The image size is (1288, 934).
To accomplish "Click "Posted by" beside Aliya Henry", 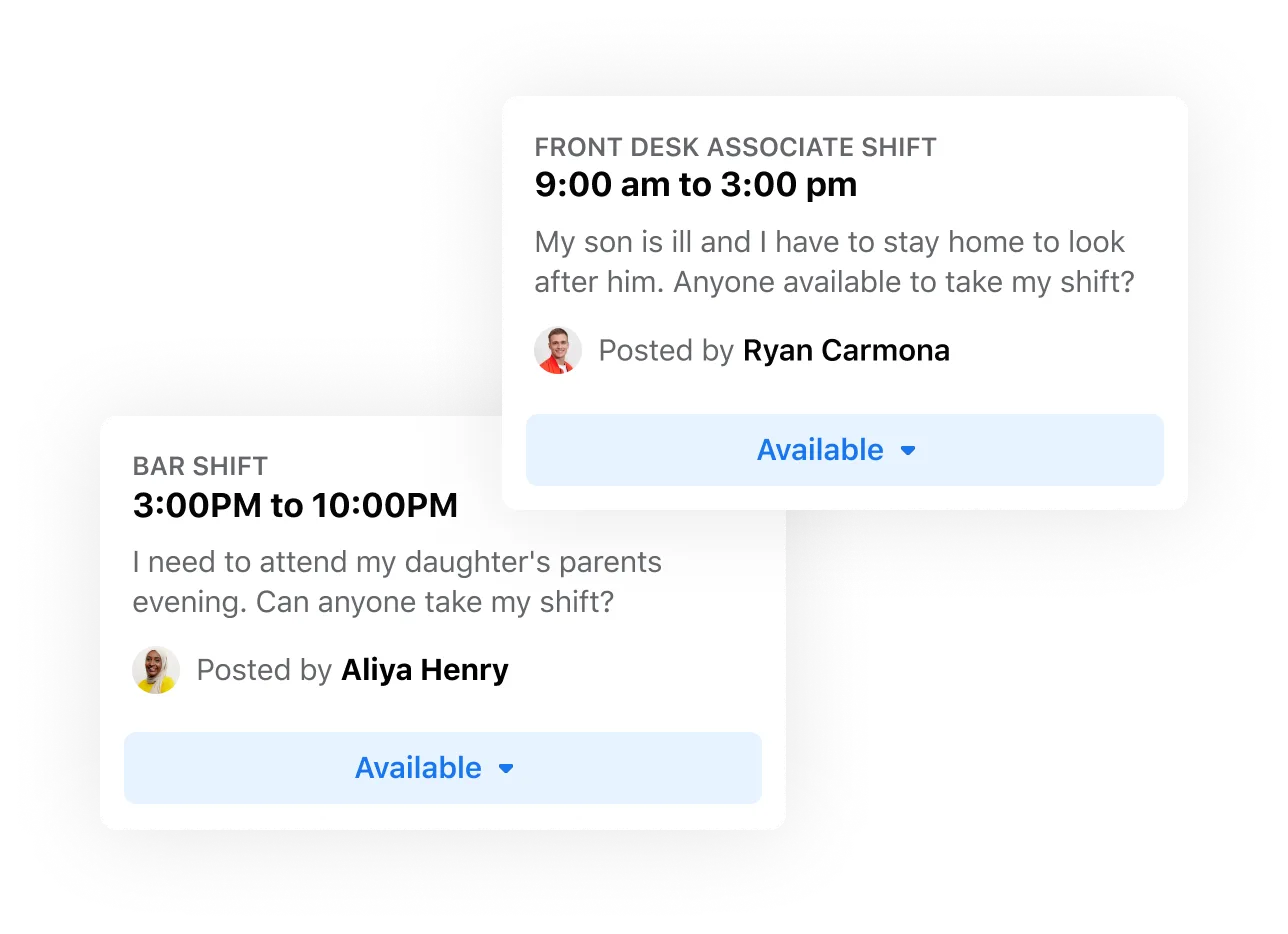I will [264, 670].
